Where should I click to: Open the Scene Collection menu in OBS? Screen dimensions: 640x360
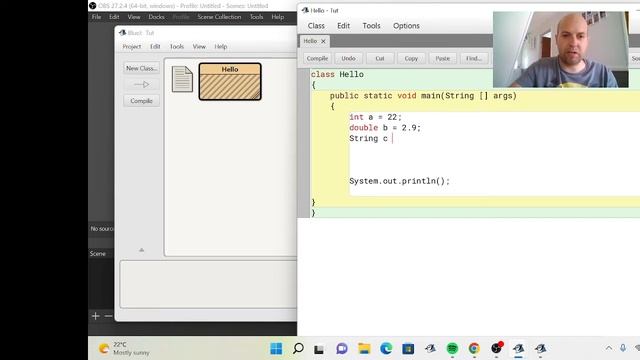tap(219, 17)
